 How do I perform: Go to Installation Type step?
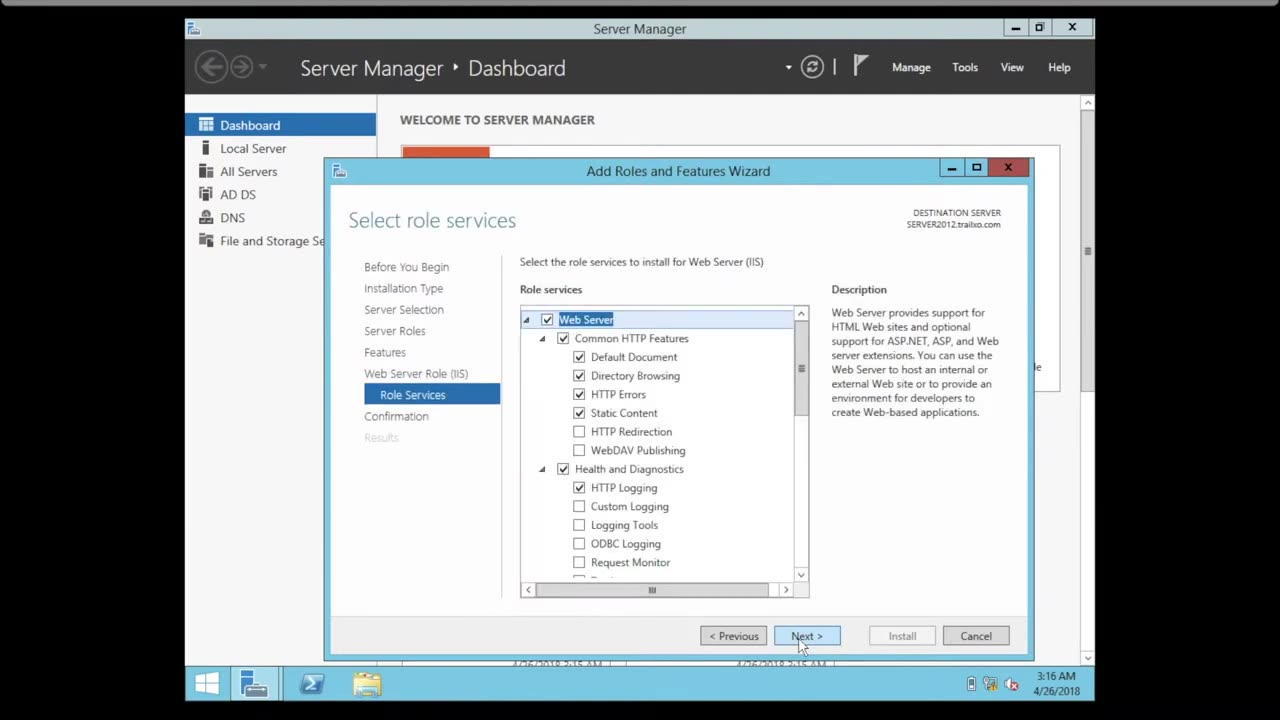tap(403, 288)
